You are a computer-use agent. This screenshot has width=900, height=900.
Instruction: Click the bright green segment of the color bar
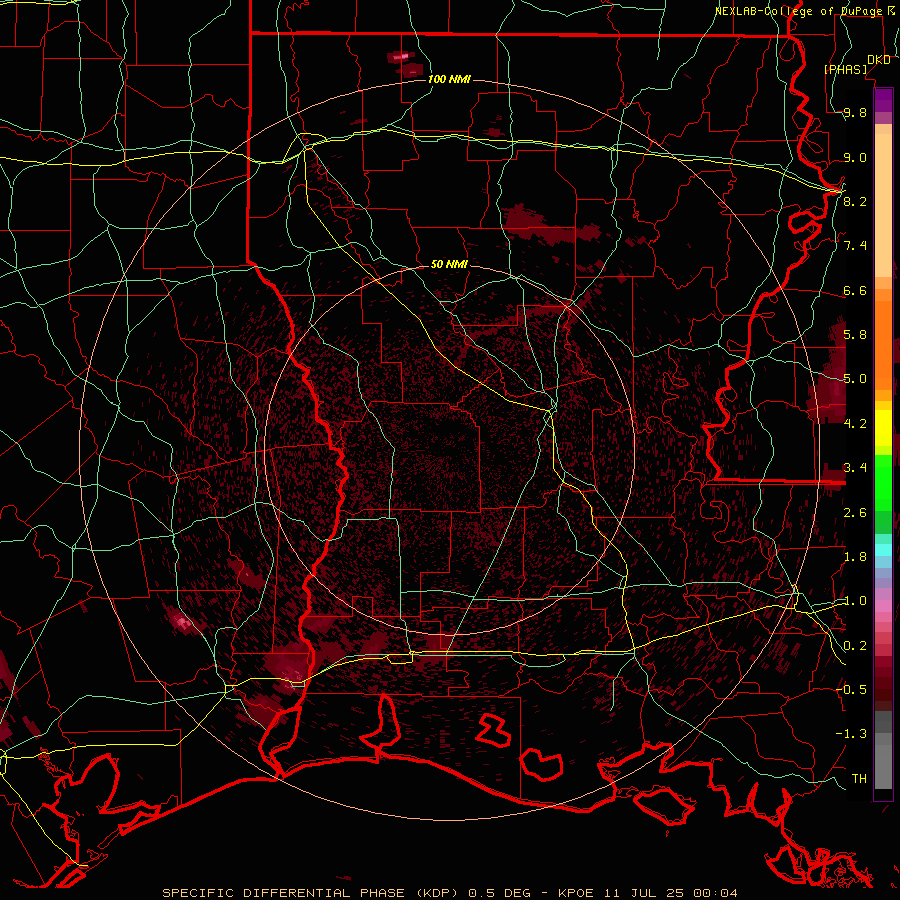tap(883, 483)
